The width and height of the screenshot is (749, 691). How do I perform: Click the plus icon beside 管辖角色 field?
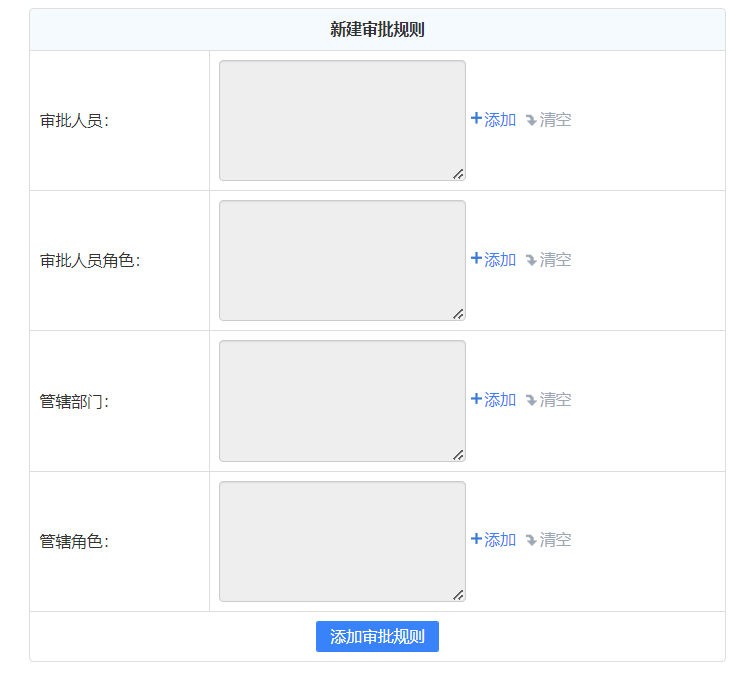tap(476, 539)
